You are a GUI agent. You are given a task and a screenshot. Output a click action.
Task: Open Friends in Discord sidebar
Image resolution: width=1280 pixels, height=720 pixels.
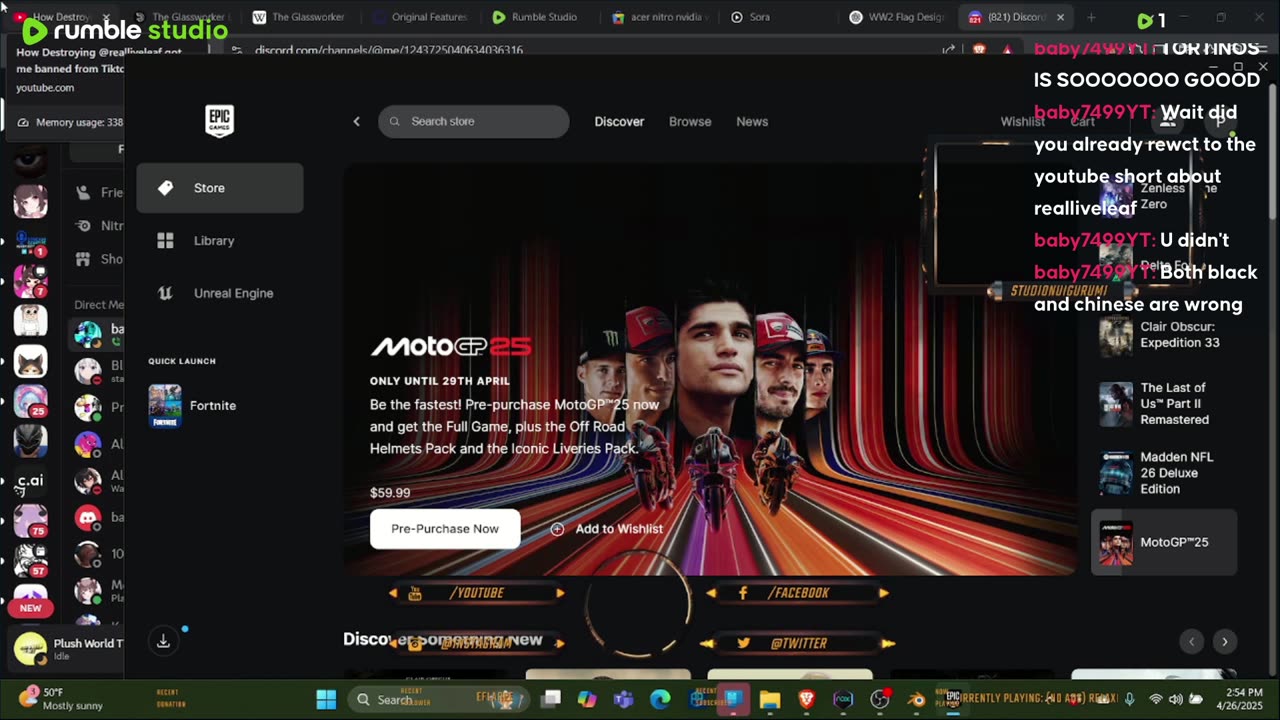coord(100,192)
